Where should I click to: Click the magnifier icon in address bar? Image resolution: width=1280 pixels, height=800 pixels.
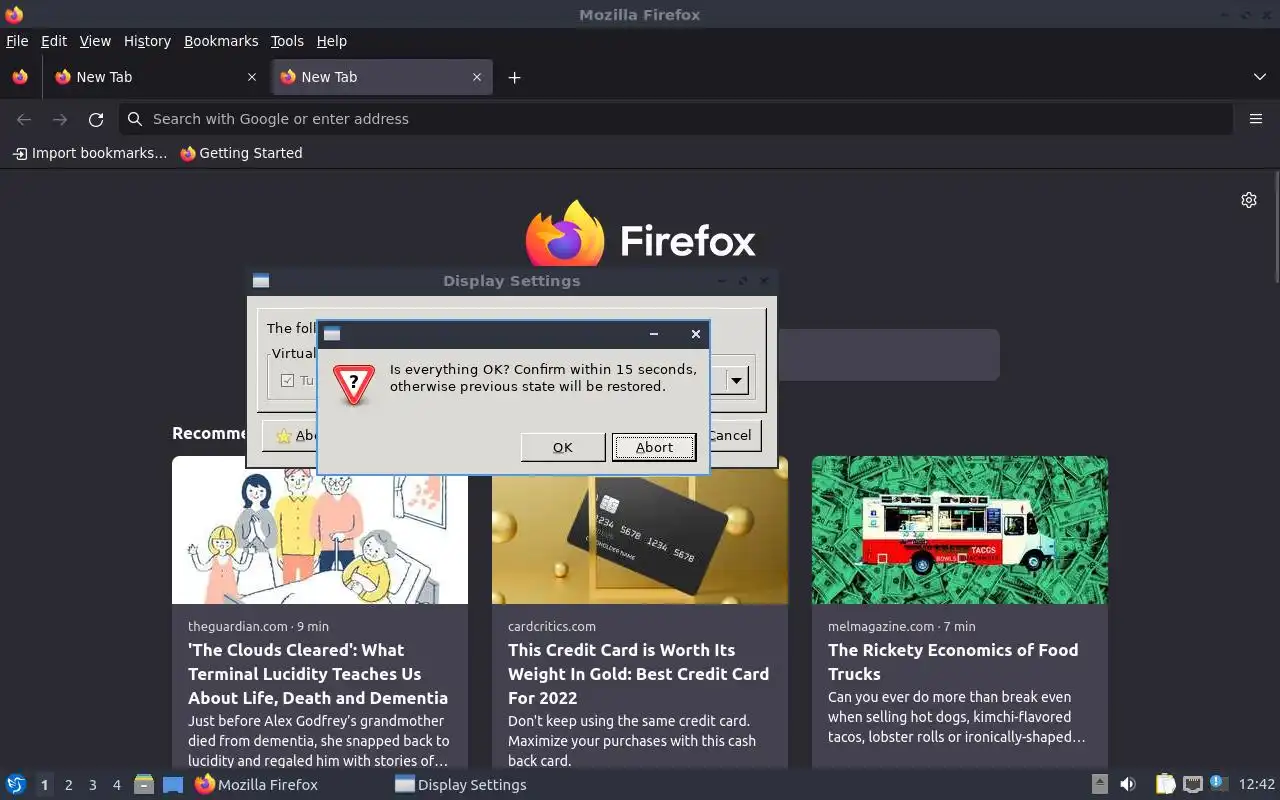click(134, 119)
